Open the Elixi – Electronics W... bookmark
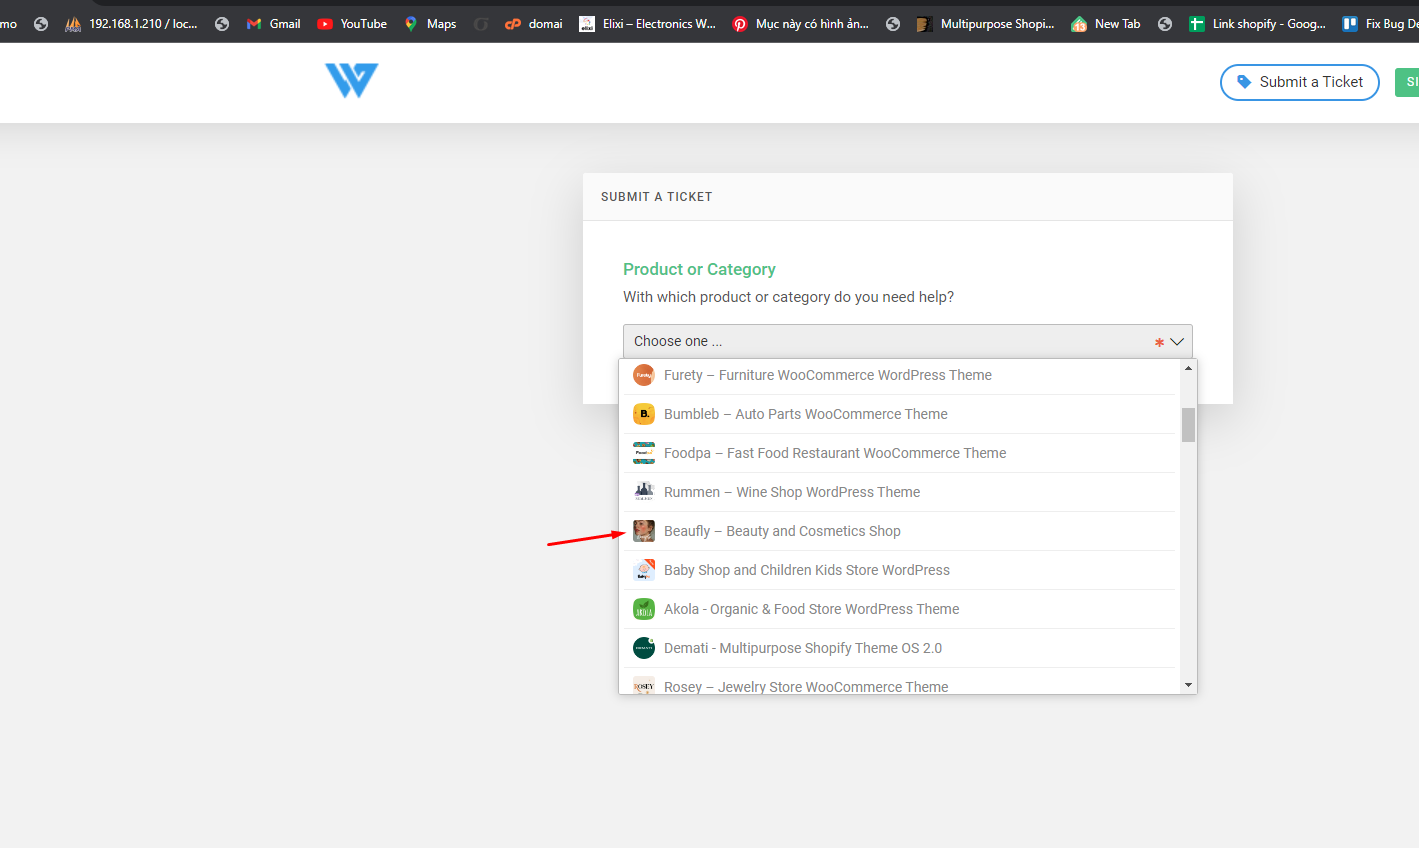This screenshot has width=1419, height=848. pyautogui.click(x=647, y=24)
